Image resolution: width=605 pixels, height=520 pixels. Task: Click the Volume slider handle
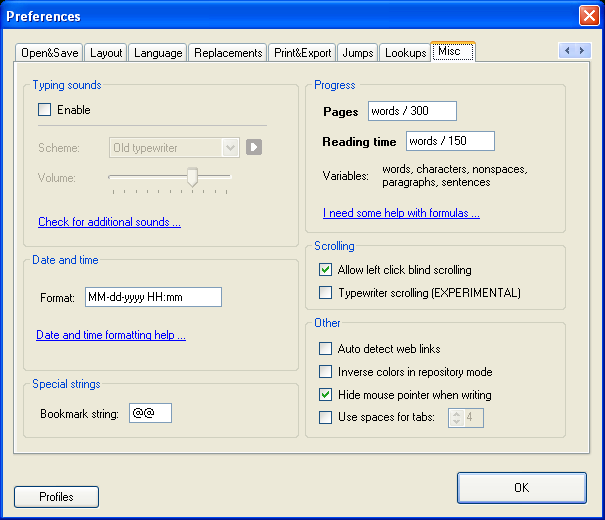[192, 177]
